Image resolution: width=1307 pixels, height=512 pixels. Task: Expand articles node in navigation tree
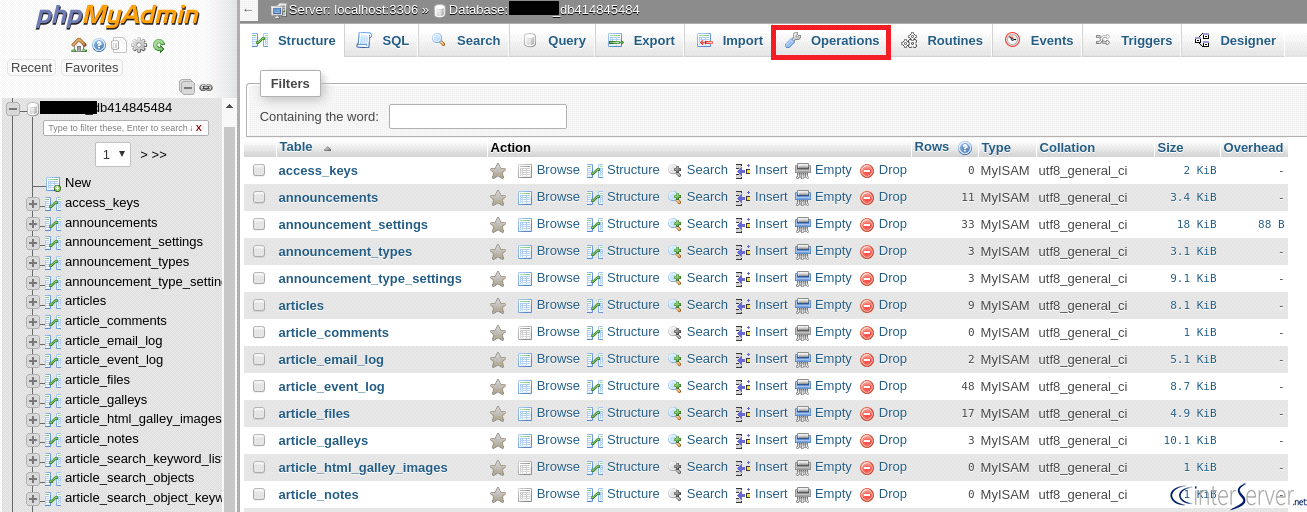coord(33,301)
